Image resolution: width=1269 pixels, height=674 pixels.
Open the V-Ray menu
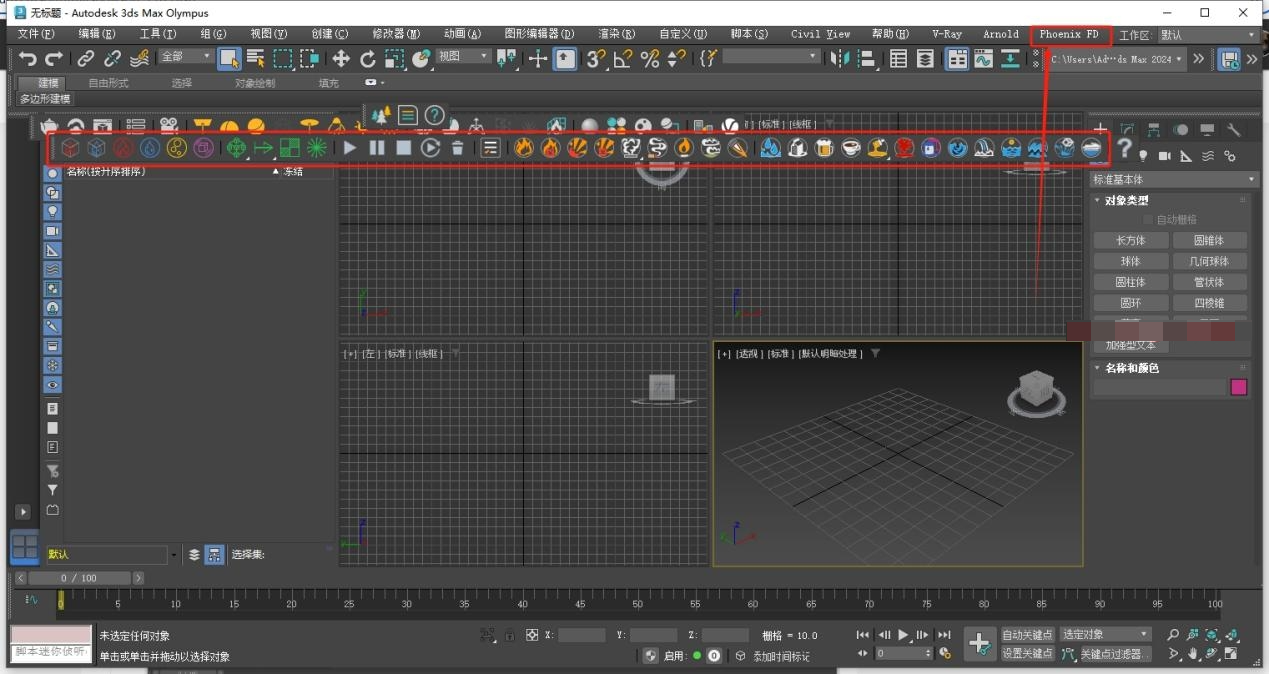pos(946,34)
